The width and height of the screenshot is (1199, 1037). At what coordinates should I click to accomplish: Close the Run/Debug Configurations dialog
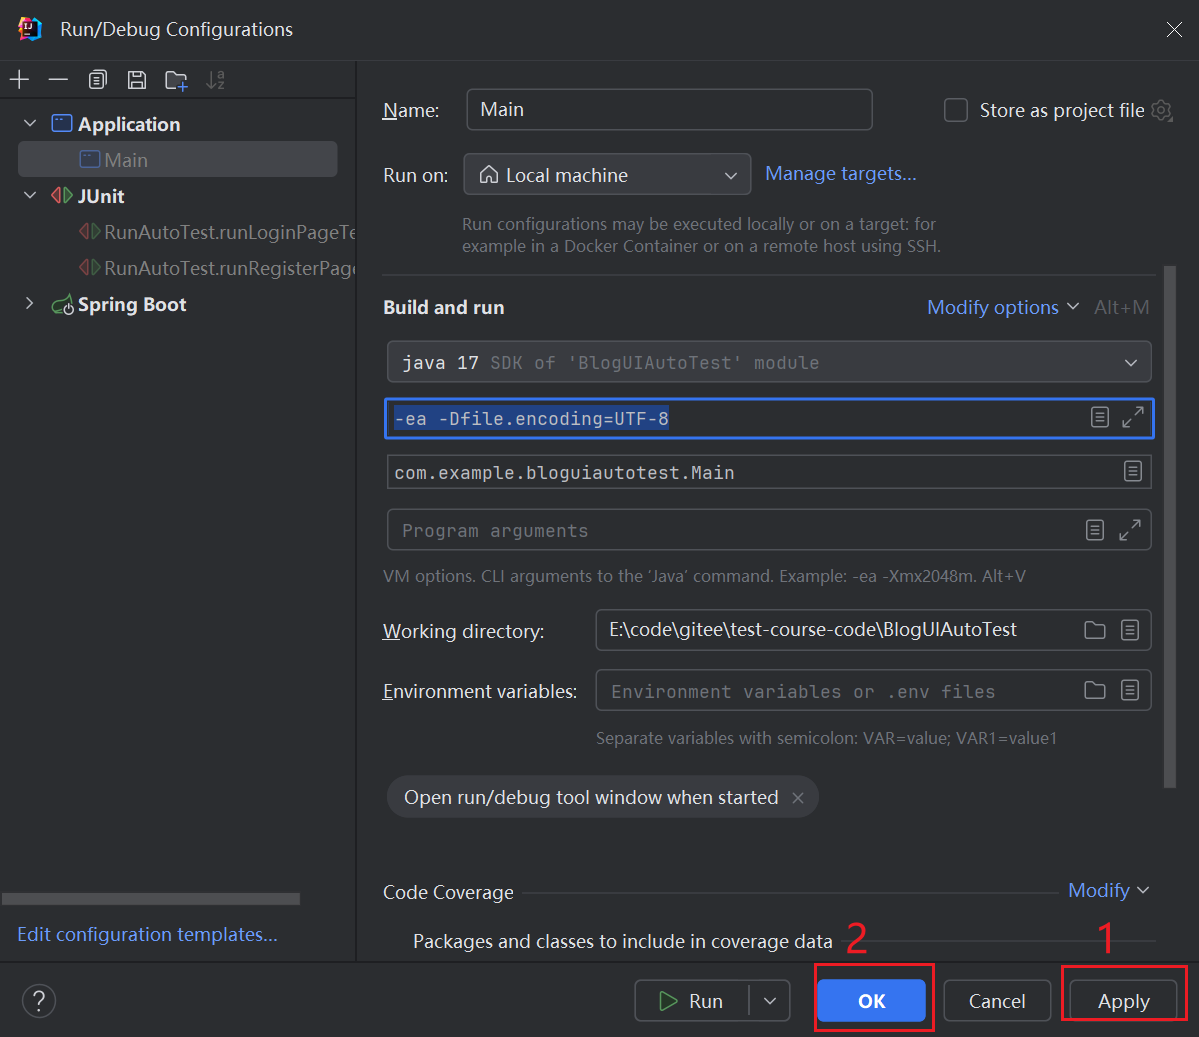click(1174, 29)
